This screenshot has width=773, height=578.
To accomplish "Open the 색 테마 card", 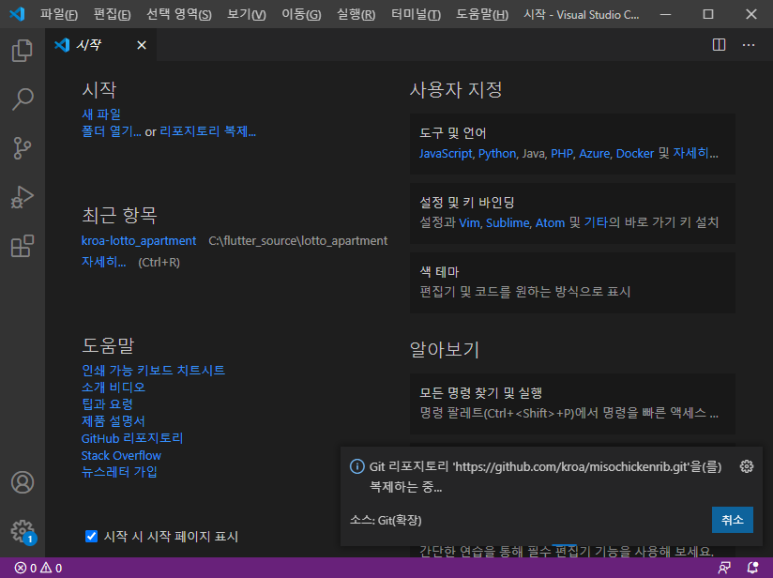I will click(572, 283).
